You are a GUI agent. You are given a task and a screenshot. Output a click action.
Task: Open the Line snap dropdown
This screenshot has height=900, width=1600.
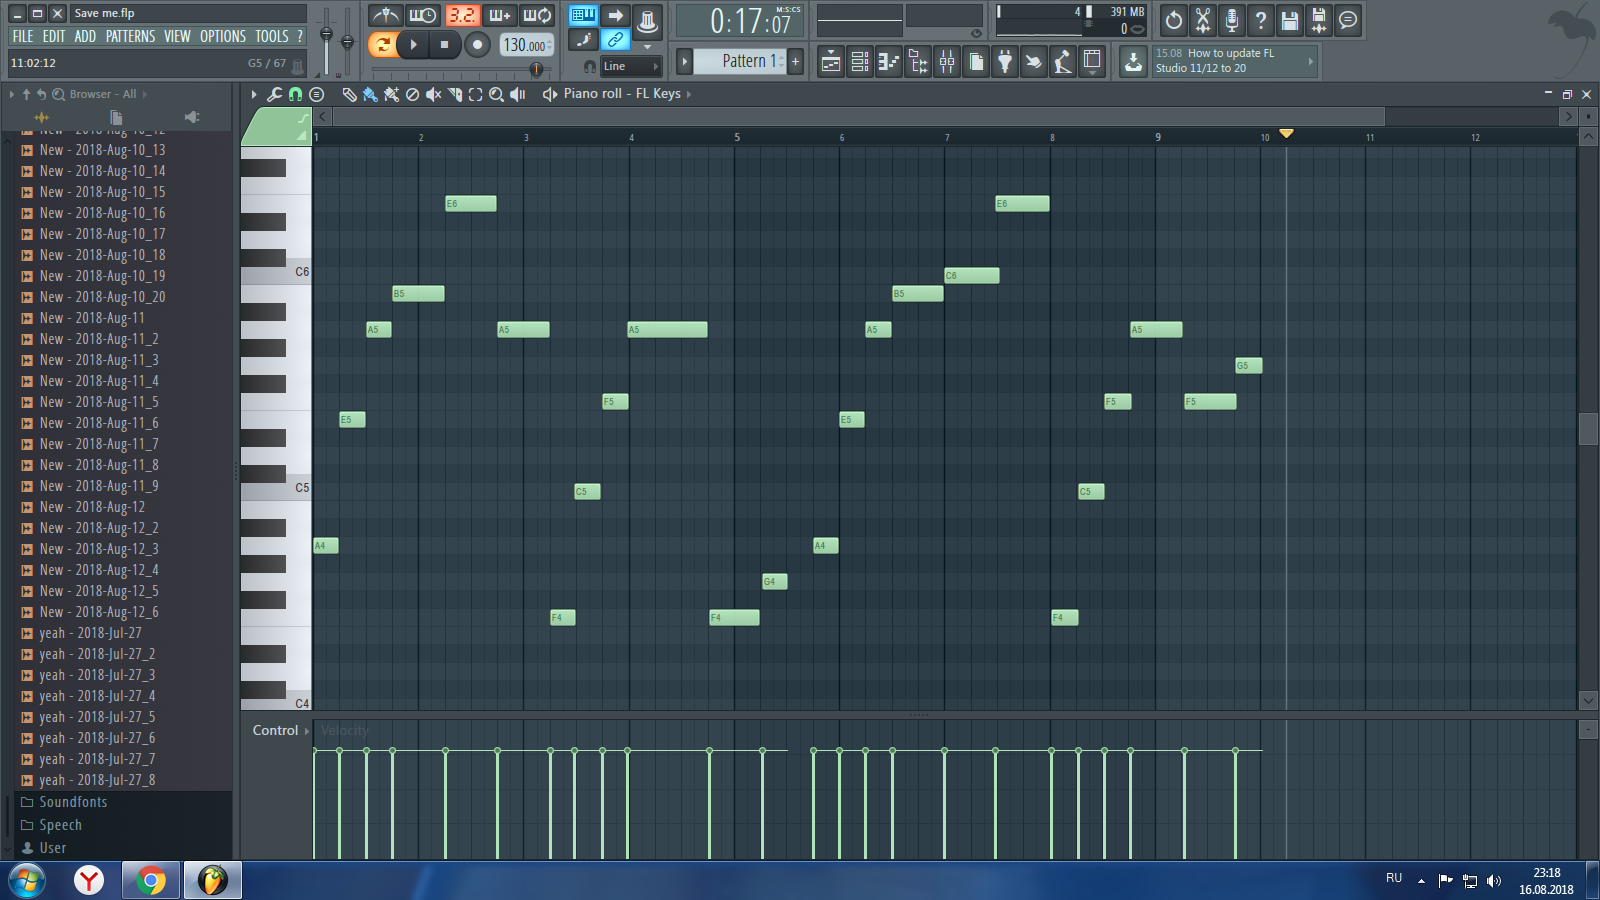(630, 66)
